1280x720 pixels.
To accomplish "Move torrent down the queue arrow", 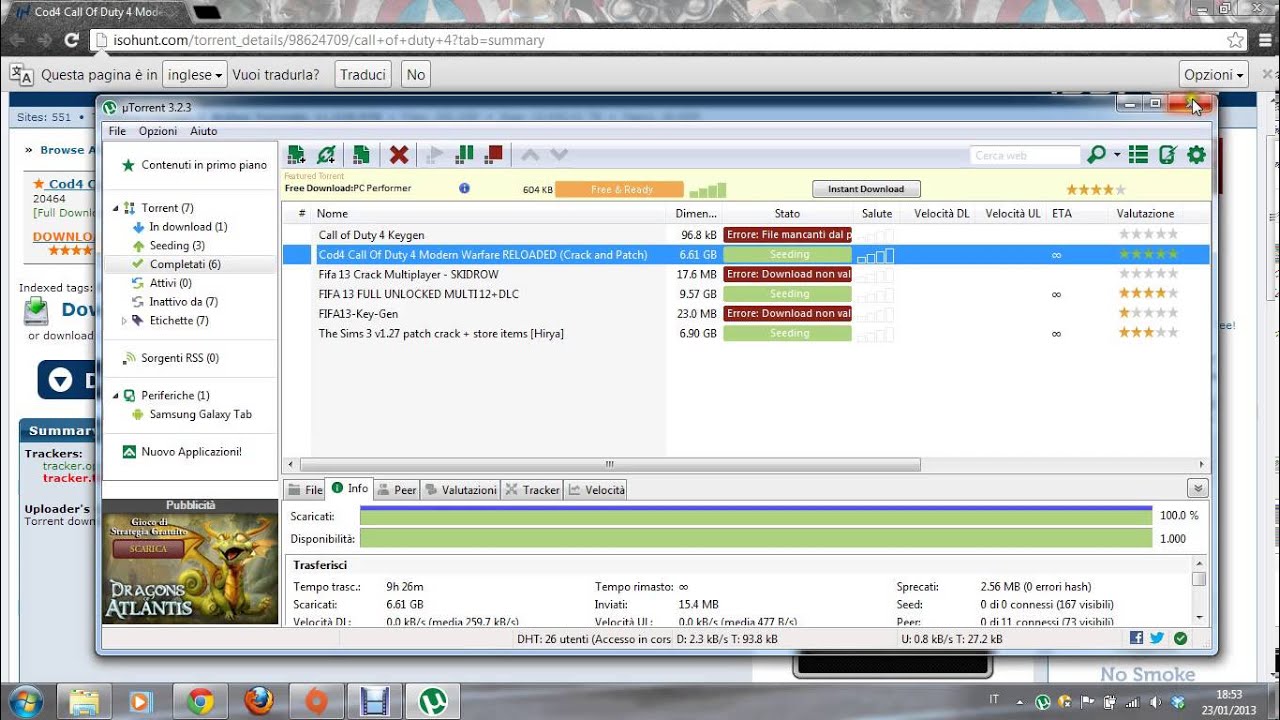I will coord(559,154).
